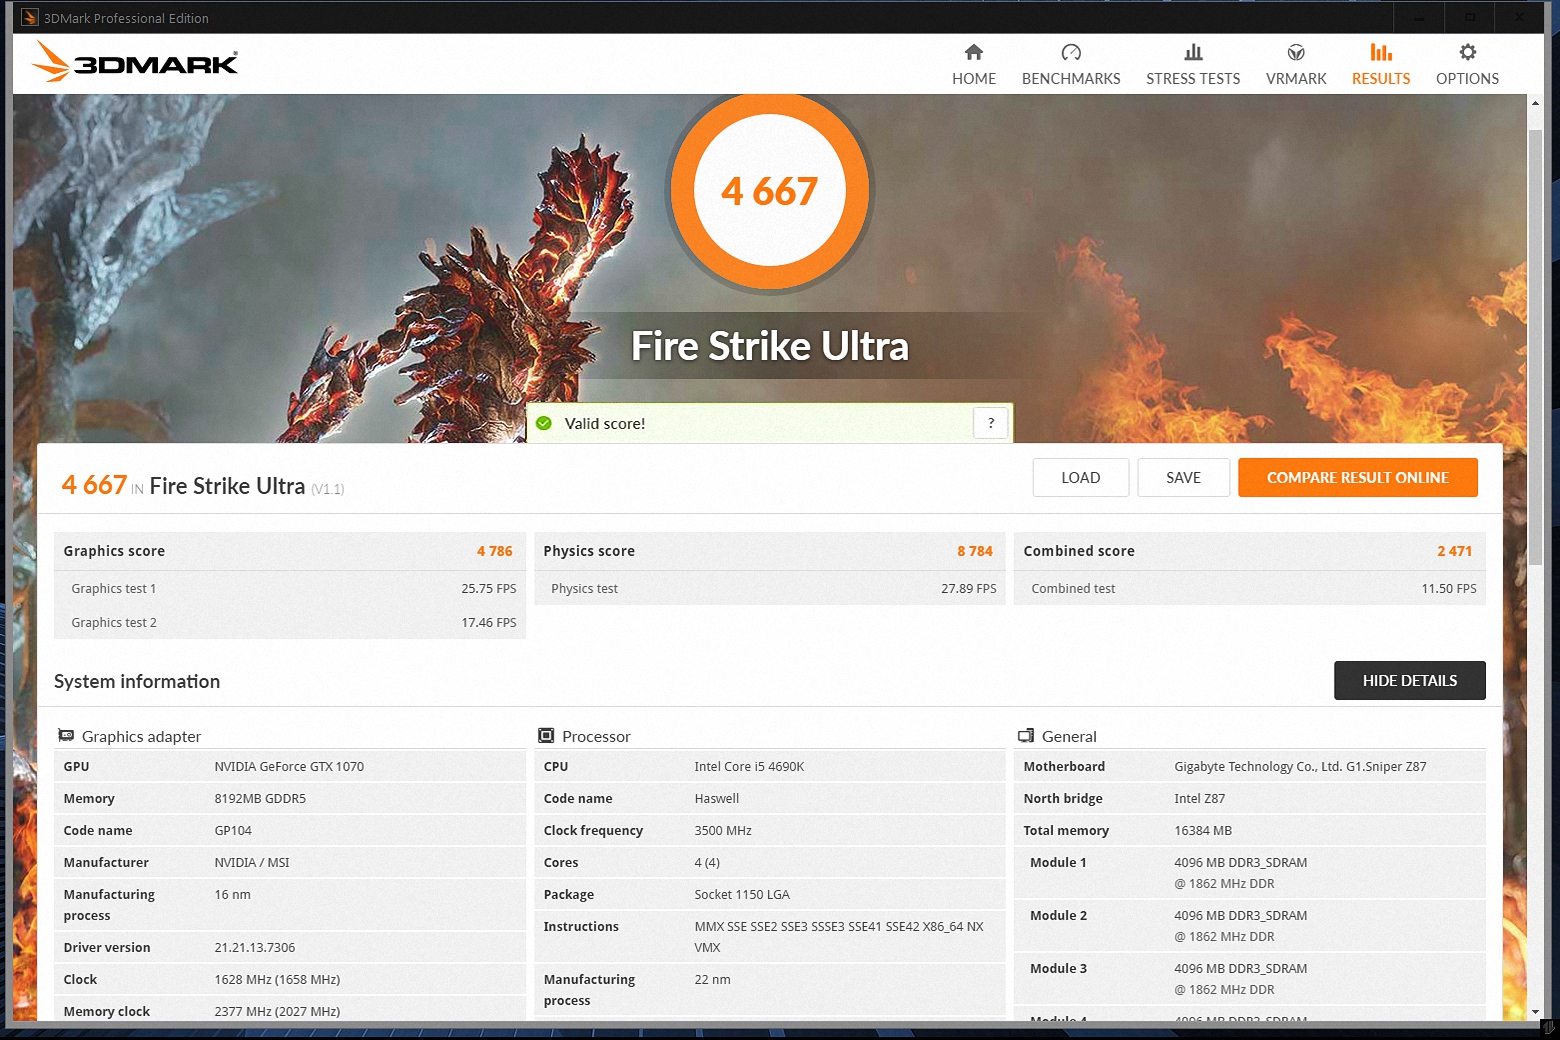Click the Graphics score value 4 786
This screenshot has height=1040, width=1560.
point(494,551)
